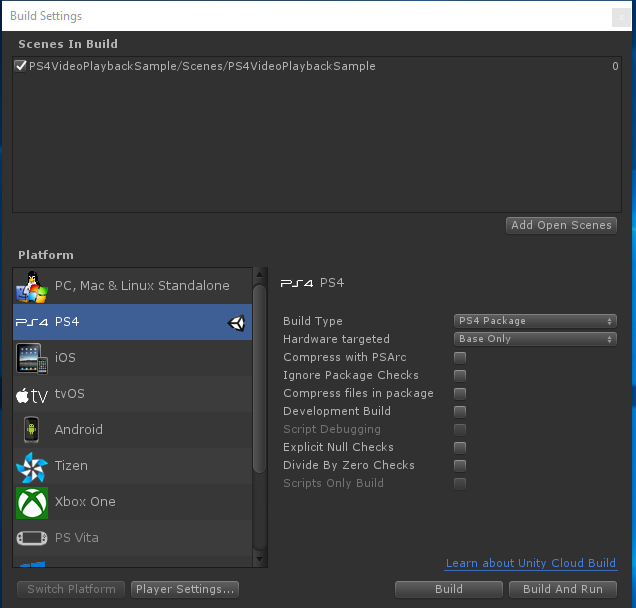Click the Hardware targeted label

click(x=336, y=339)
